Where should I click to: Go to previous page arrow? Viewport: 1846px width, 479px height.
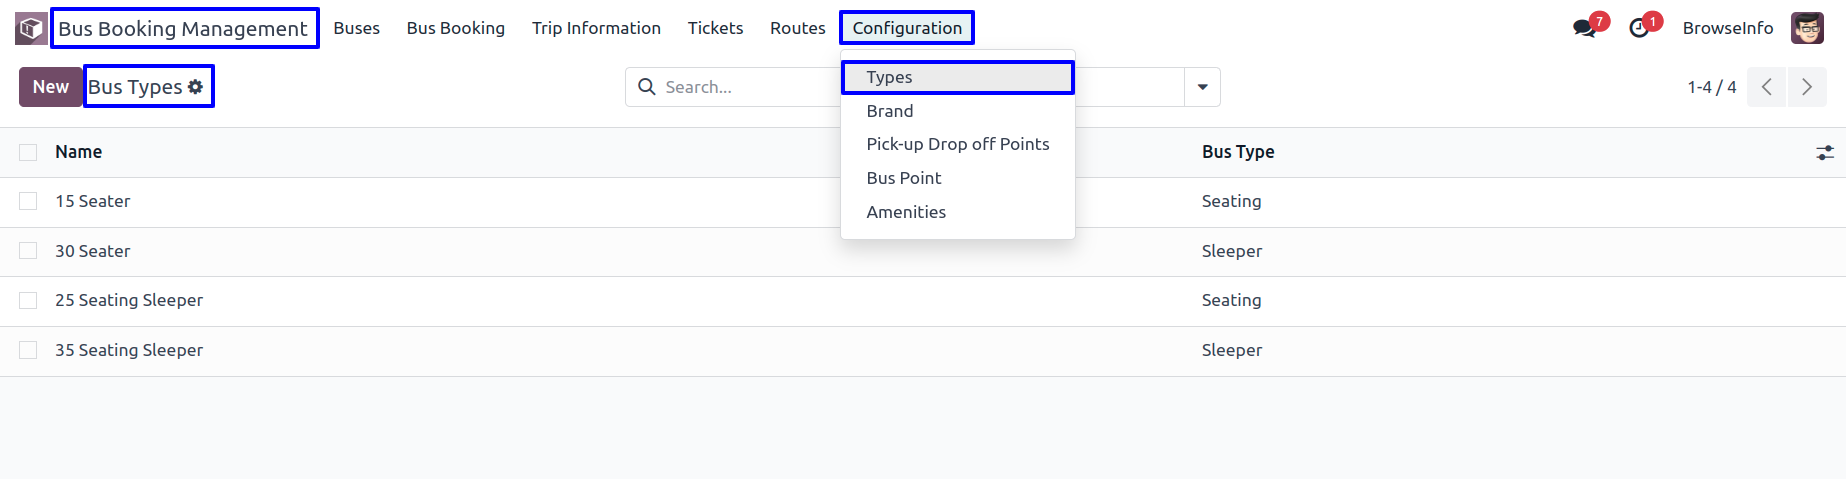pyautogui.click(x=1767, y=87)
